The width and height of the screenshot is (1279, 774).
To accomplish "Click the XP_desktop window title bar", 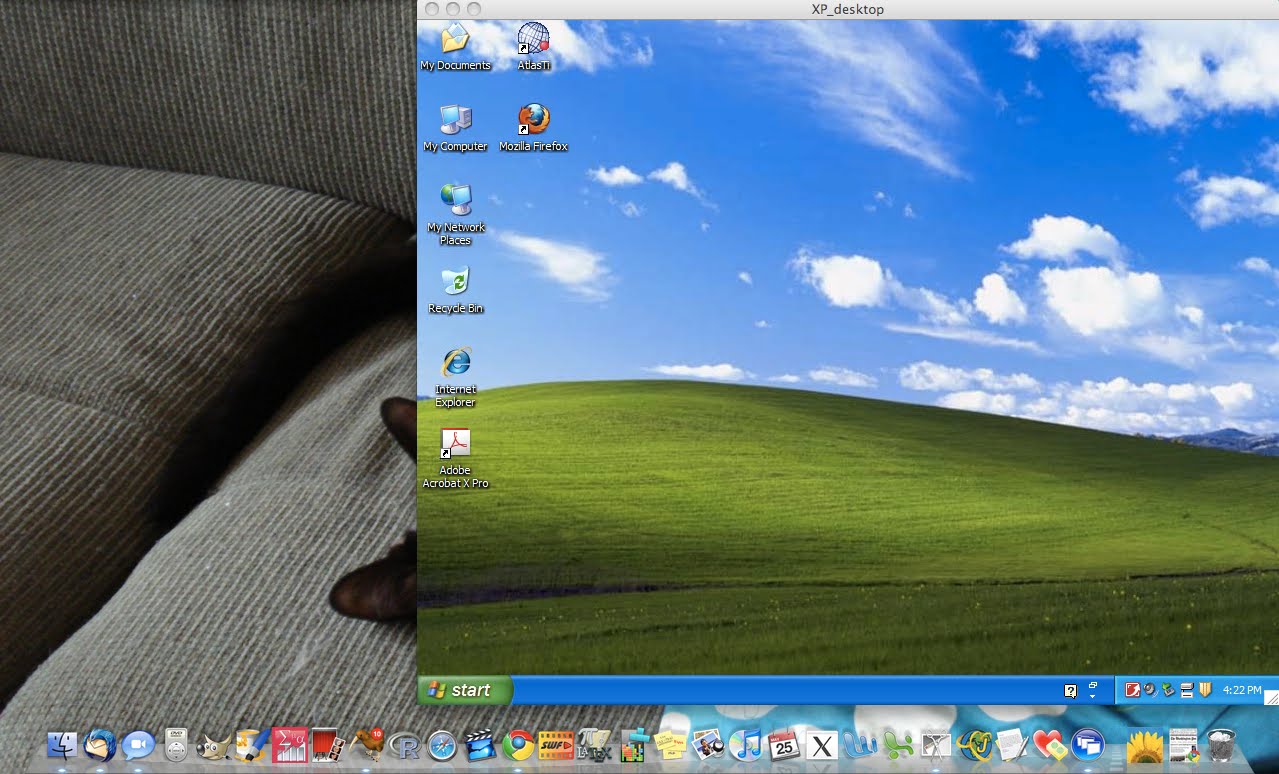I will click(x=847, y=9).
